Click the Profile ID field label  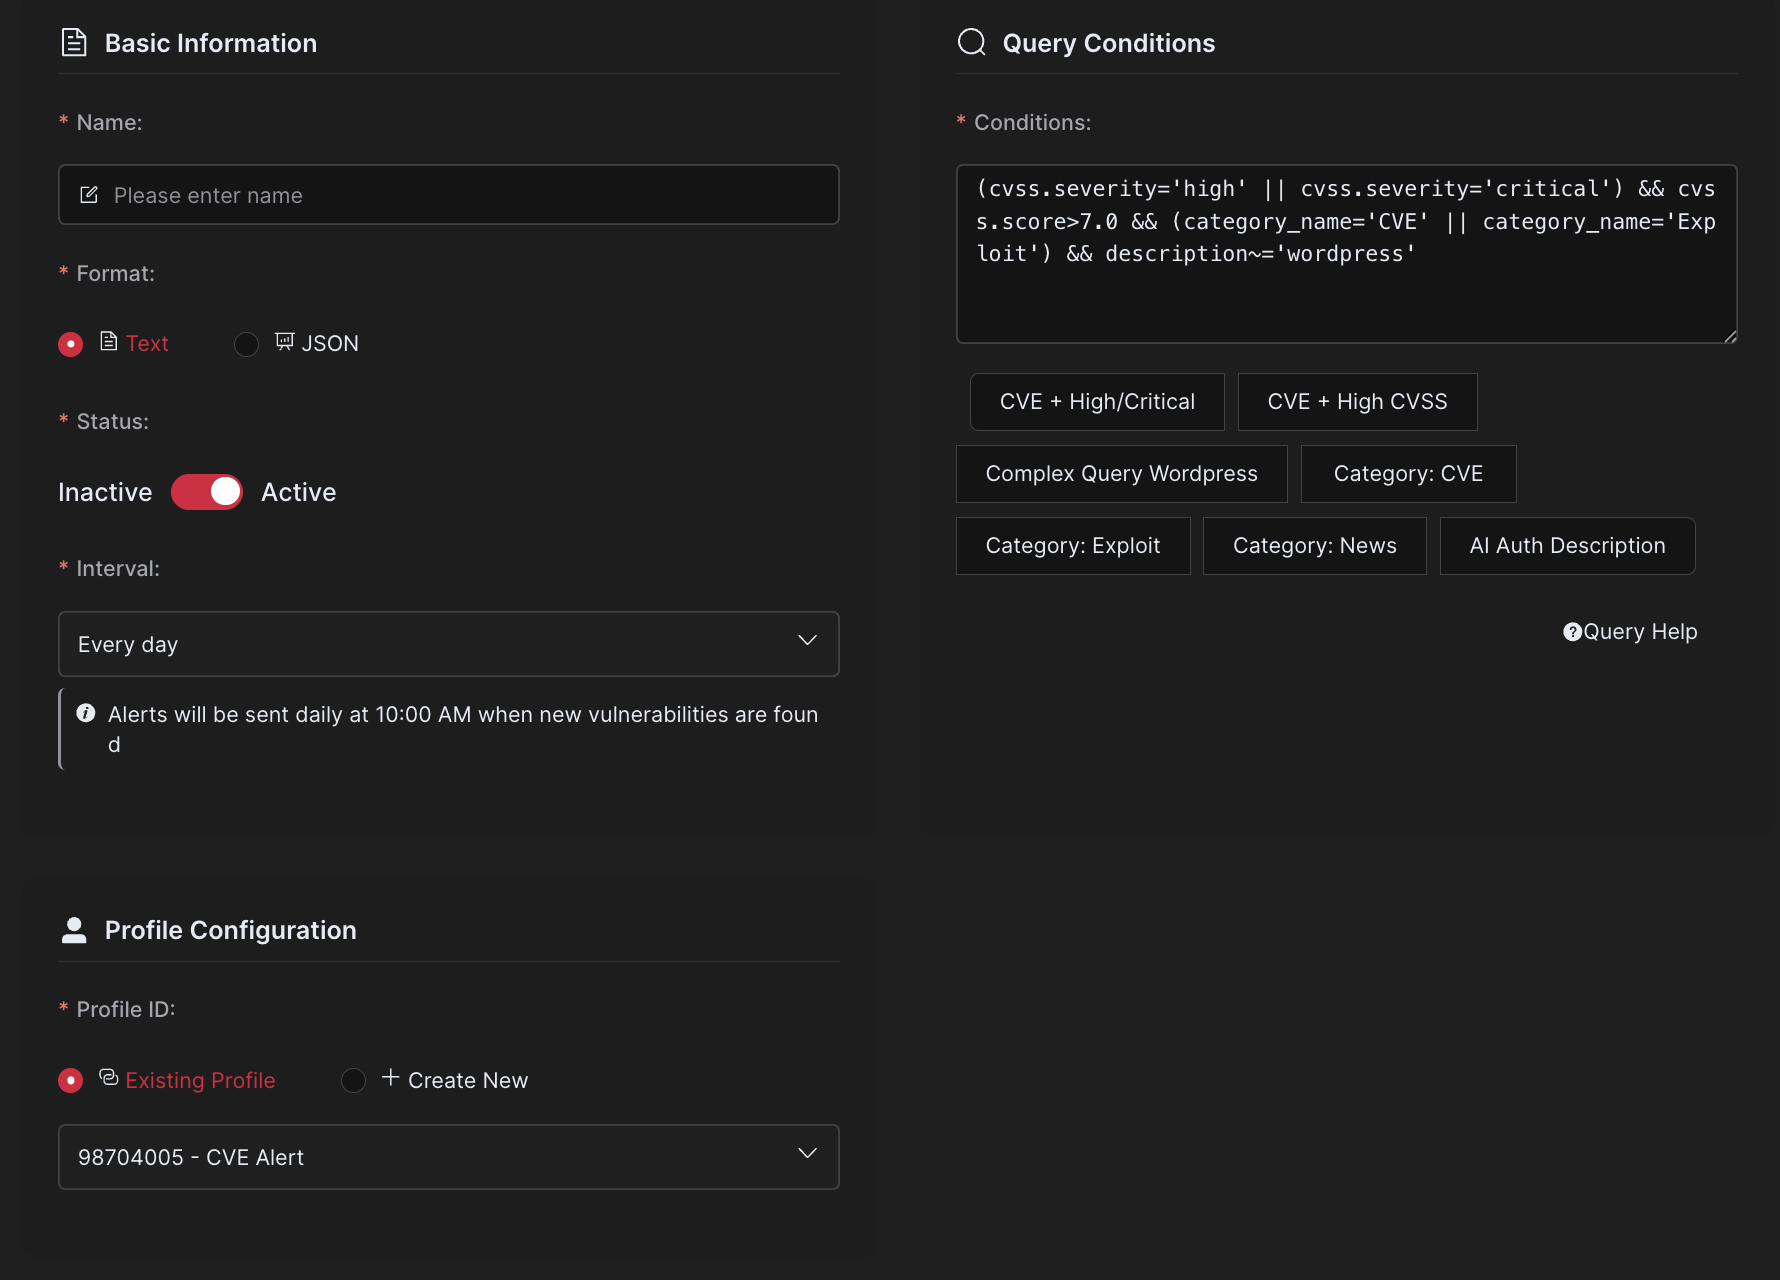pyautogui.click(x=126, y=1010)
